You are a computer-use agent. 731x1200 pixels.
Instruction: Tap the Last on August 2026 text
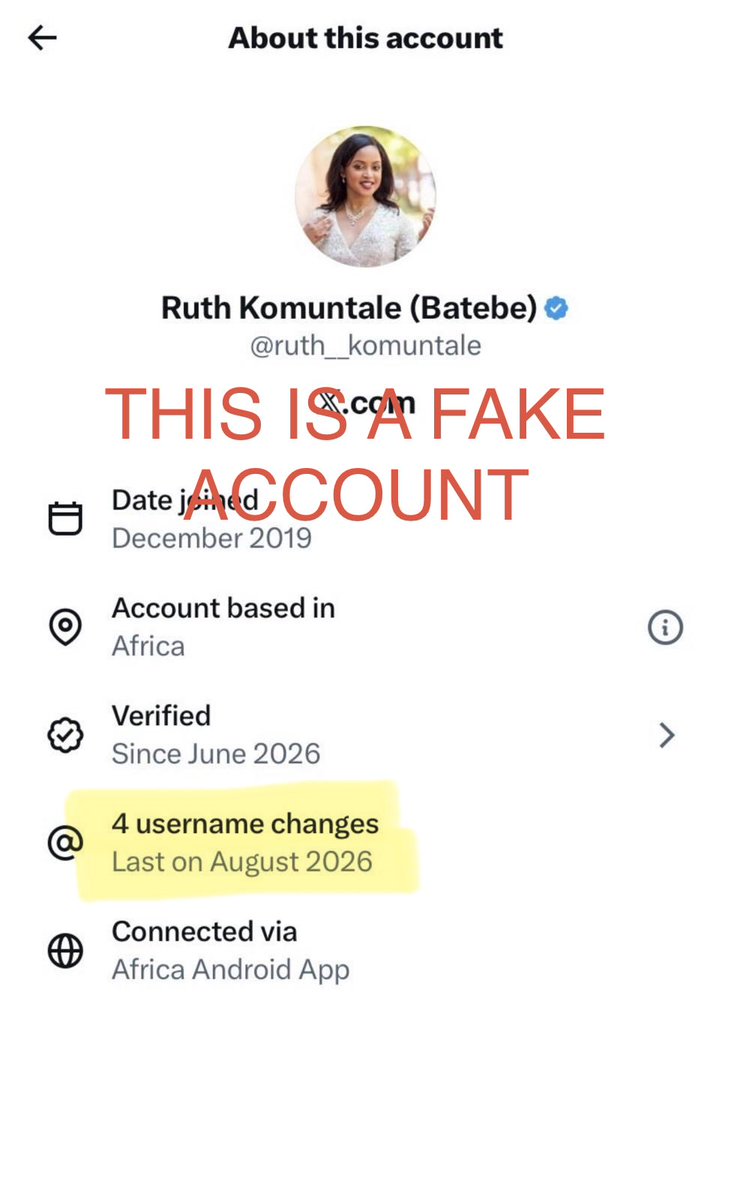point(242,862)
